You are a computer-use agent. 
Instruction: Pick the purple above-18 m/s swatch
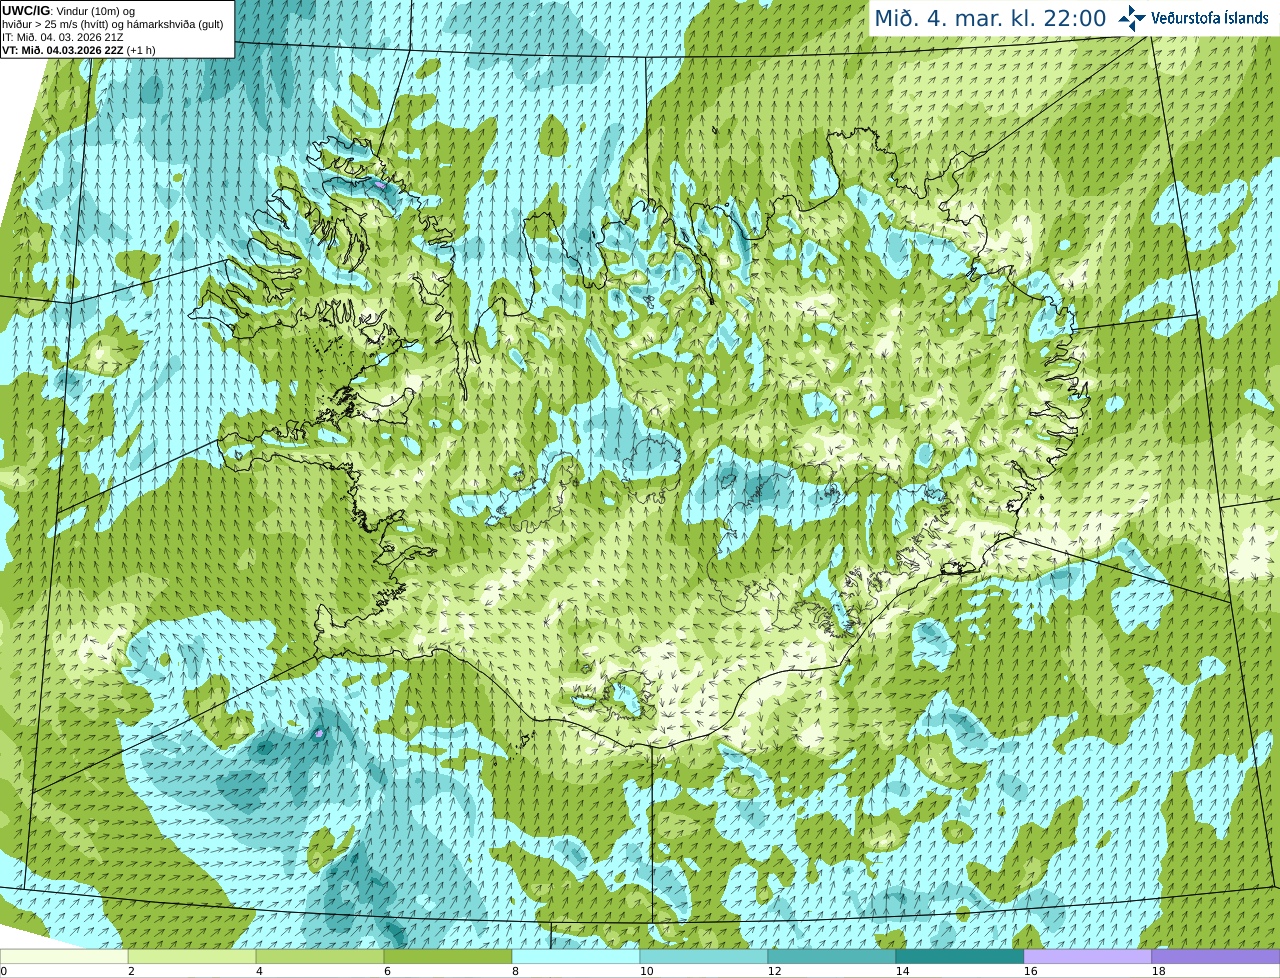(x=1216, y=956)
